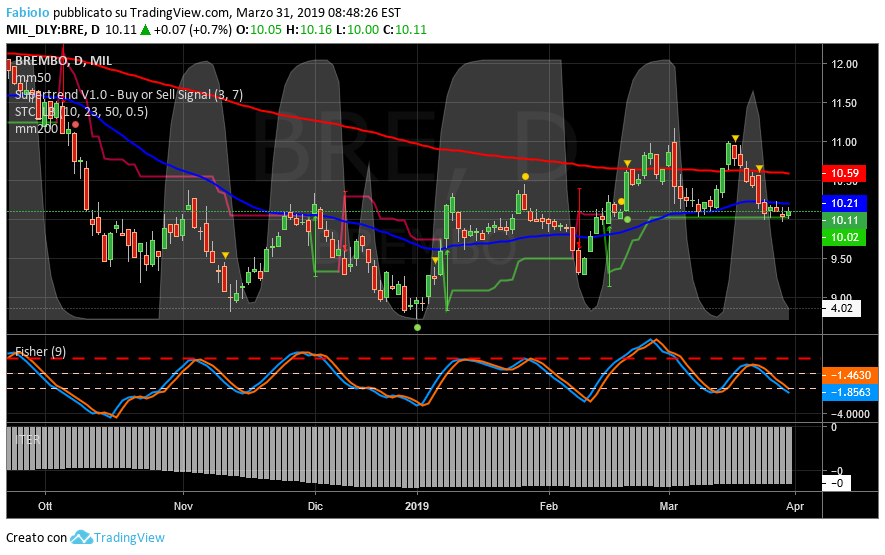Click the Feb label on time axis

coord(549,506)
